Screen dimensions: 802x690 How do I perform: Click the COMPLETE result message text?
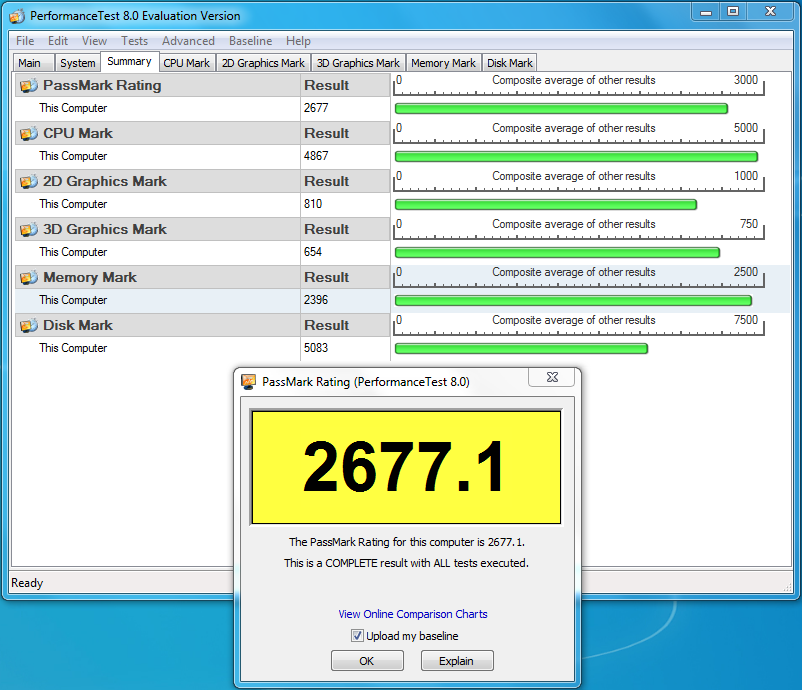pos(406,563)
